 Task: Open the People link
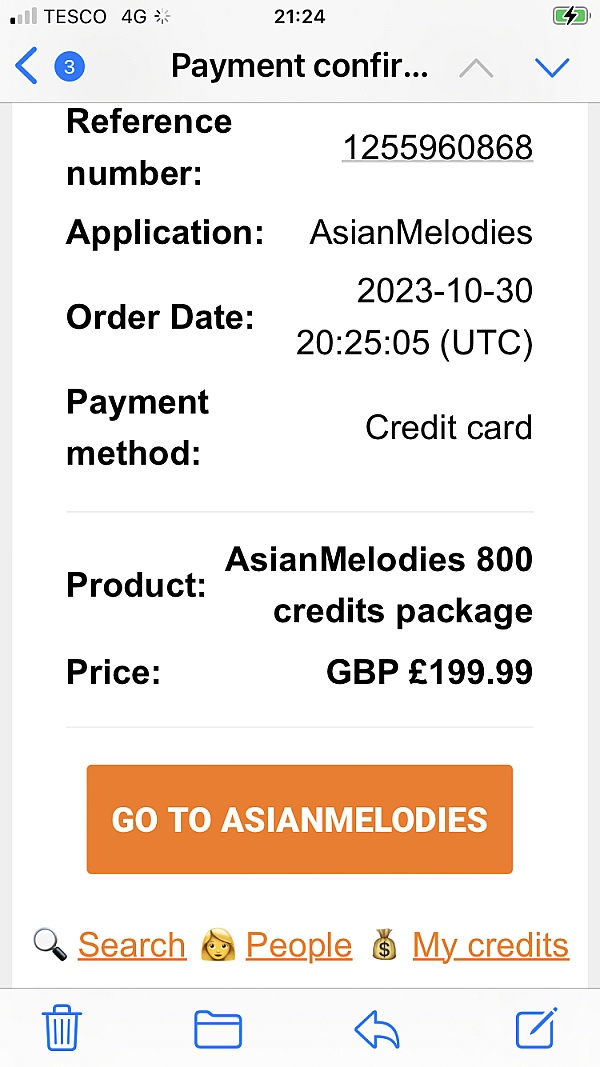(x=299, y=945)
